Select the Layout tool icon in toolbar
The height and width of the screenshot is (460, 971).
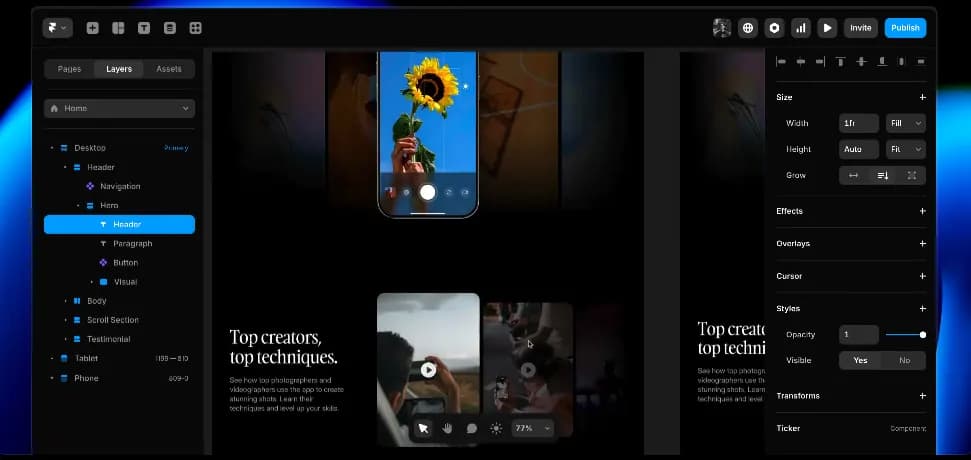coord(118,28)
